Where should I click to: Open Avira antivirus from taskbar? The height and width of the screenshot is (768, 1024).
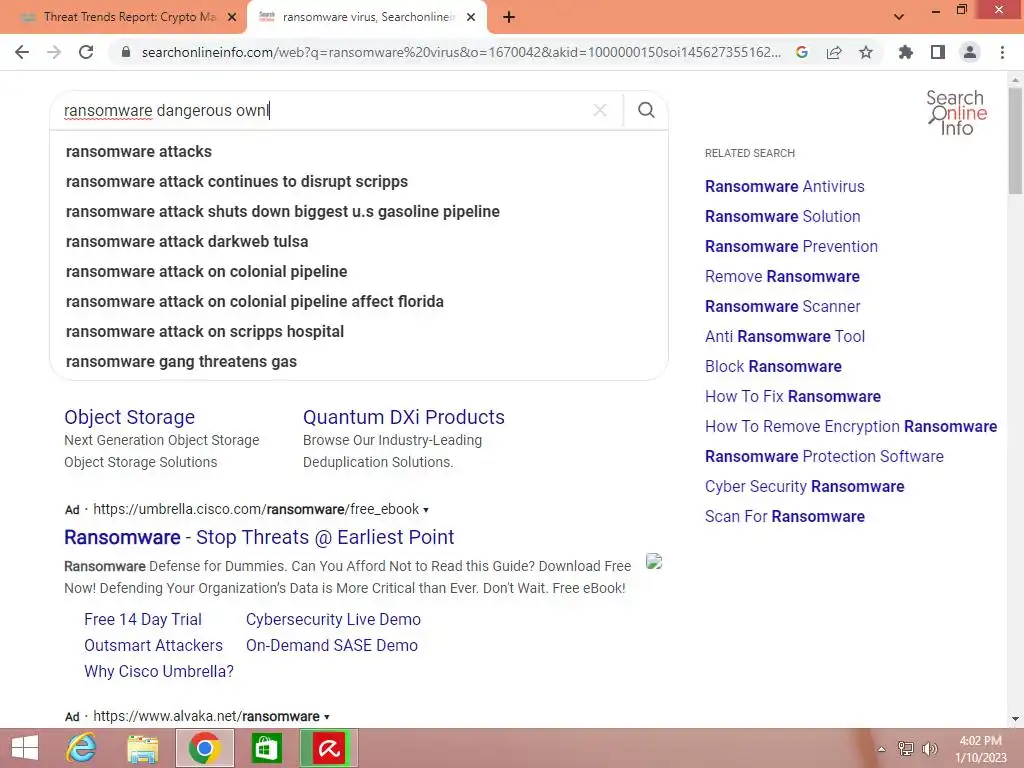coord(328,748)
